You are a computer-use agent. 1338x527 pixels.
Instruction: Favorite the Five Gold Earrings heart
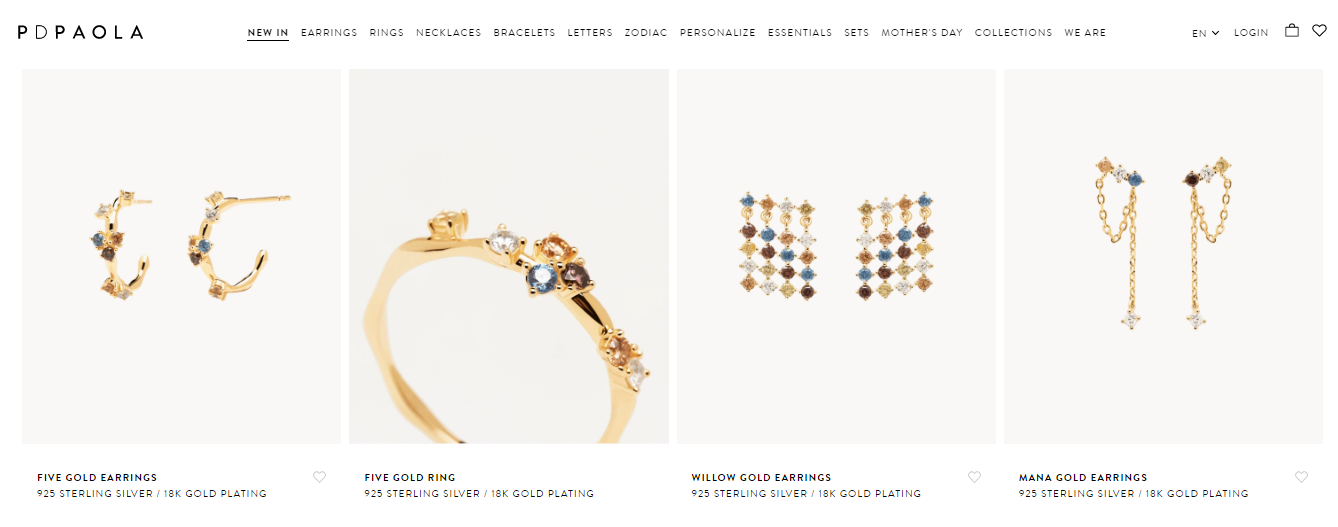(x=319, y=477)
